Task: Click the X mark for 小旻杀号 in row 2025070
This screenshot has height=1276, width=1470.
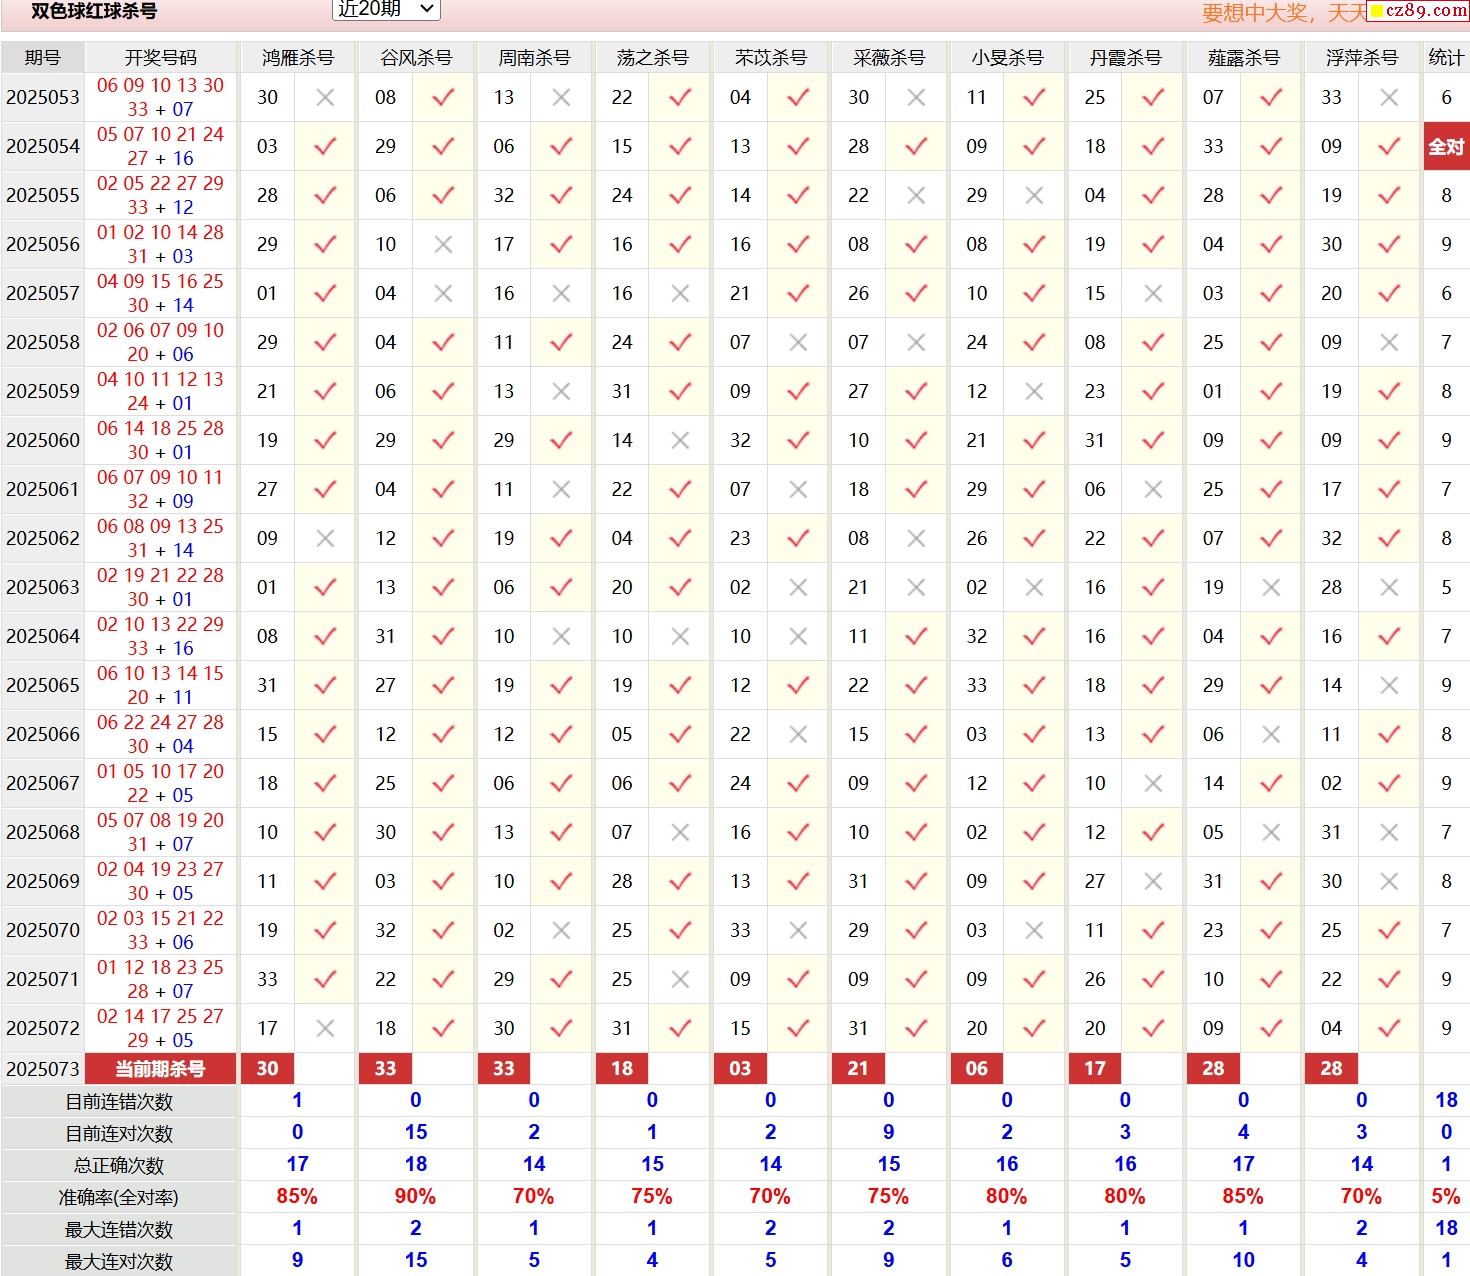Action: coord(1034,930)
